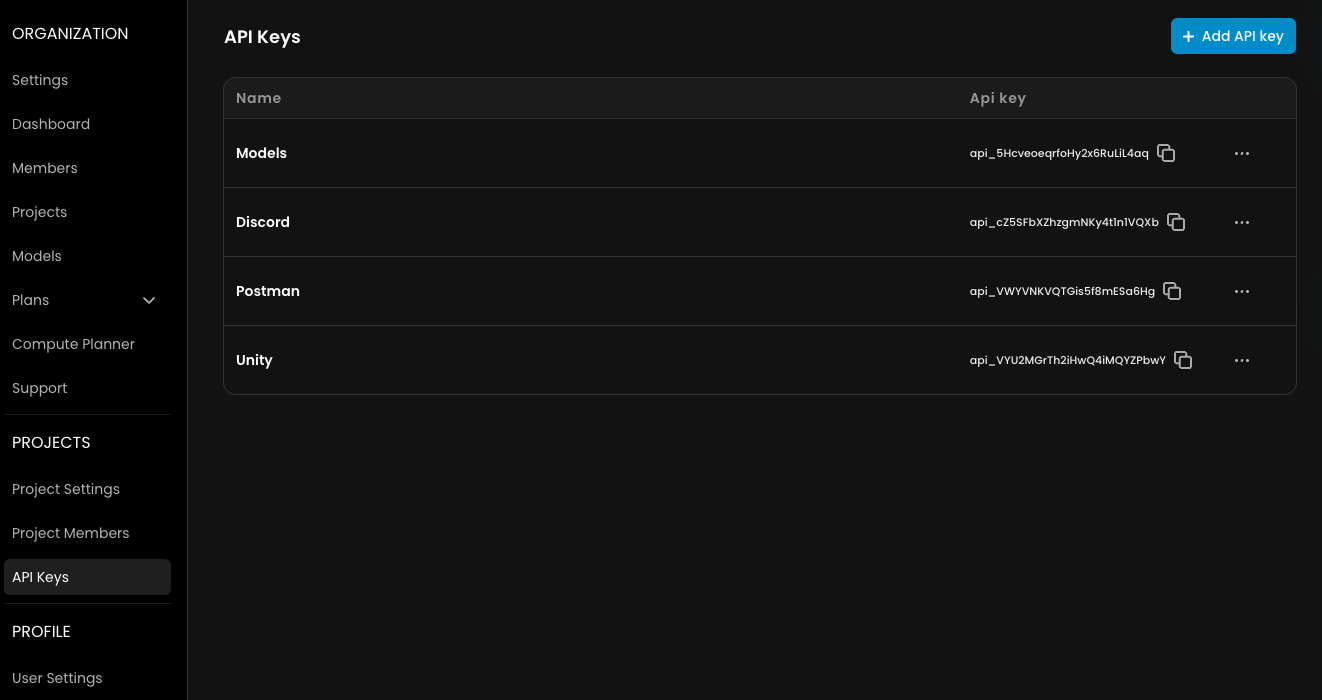Copy the Models API key
1322x700 pixels.
pos(1166,153)
